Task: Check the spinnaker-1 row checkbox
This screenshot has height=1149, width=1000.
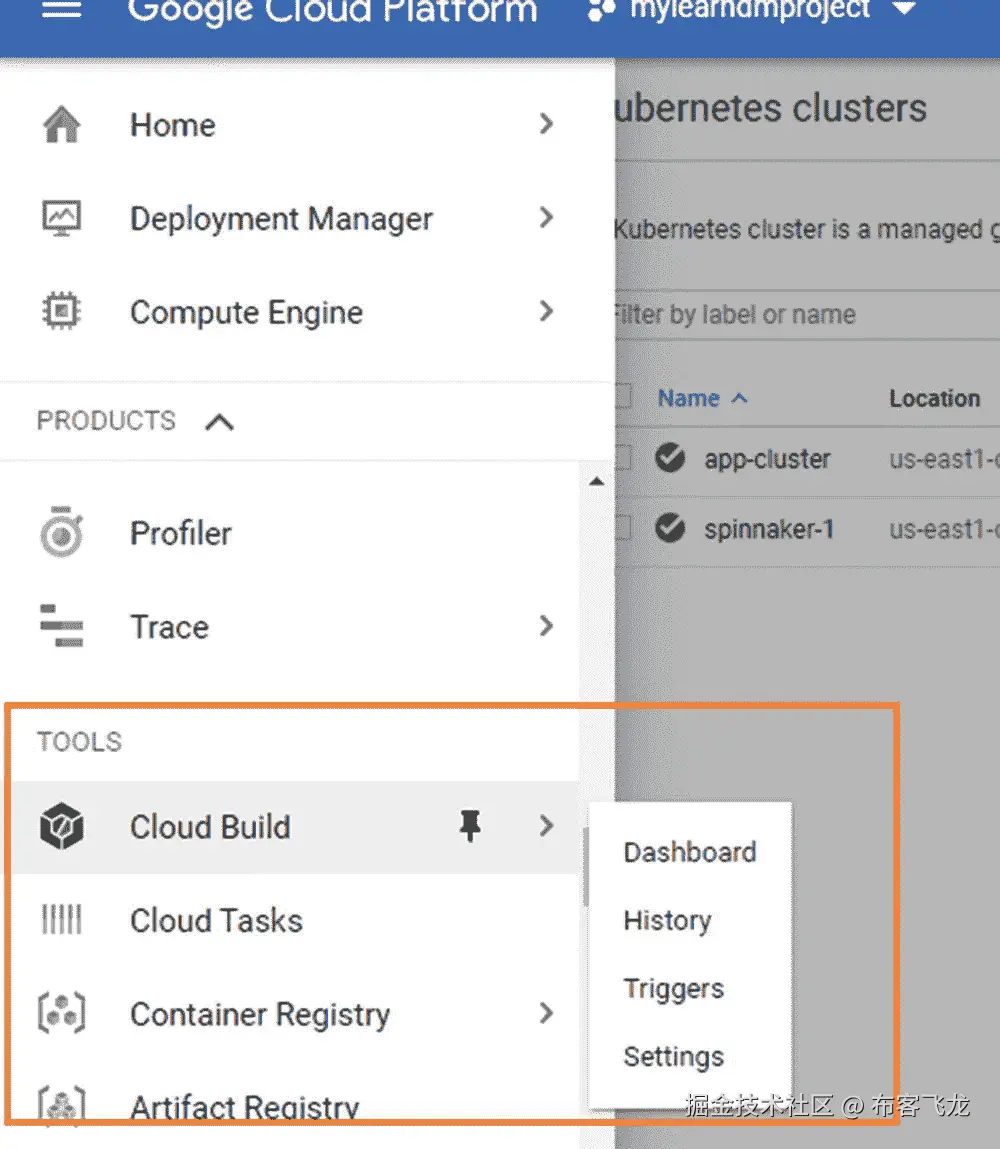Action: [623, 528]
